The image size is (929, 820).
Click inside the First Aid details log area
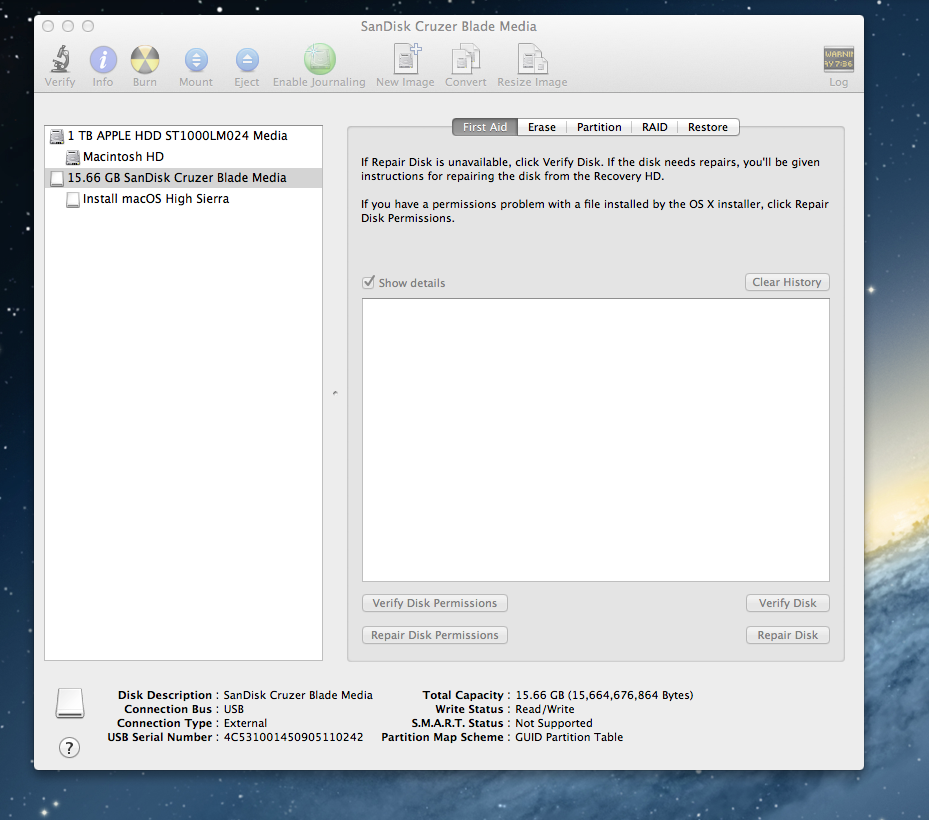pos(595,440)
